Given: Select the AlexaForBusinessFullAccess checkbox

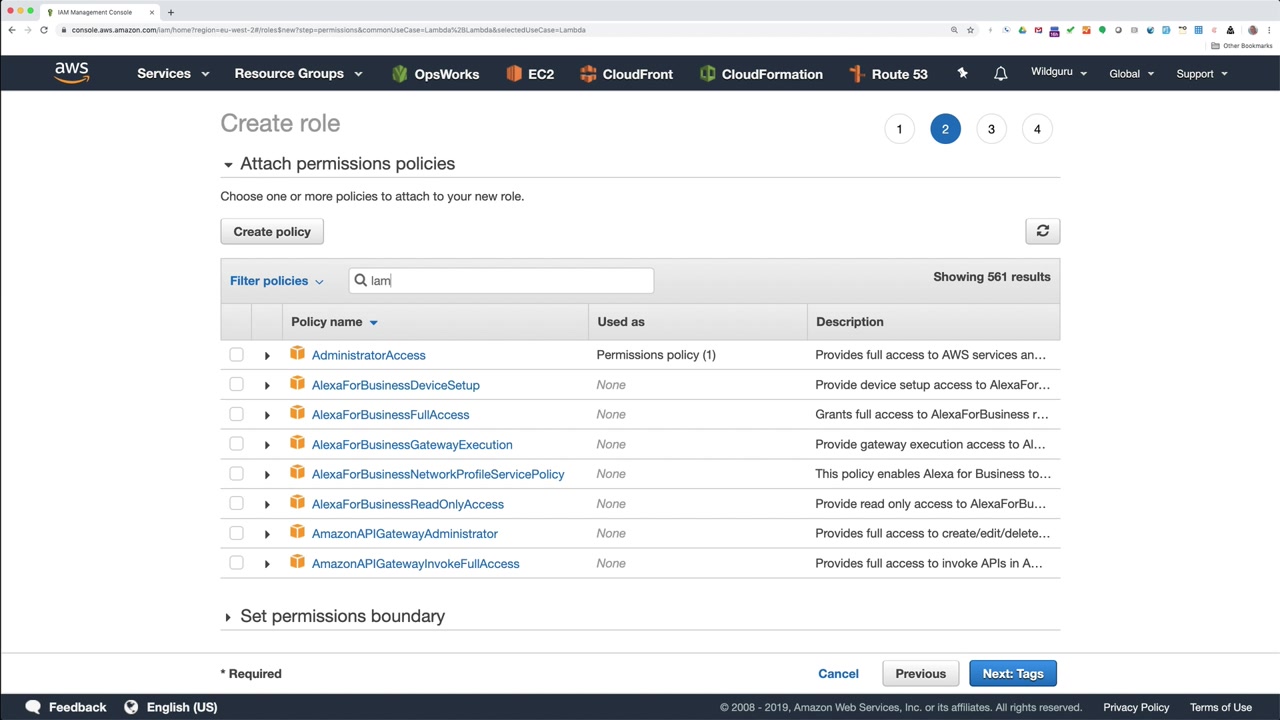Looking at the screenshot, I should (236, 414).
